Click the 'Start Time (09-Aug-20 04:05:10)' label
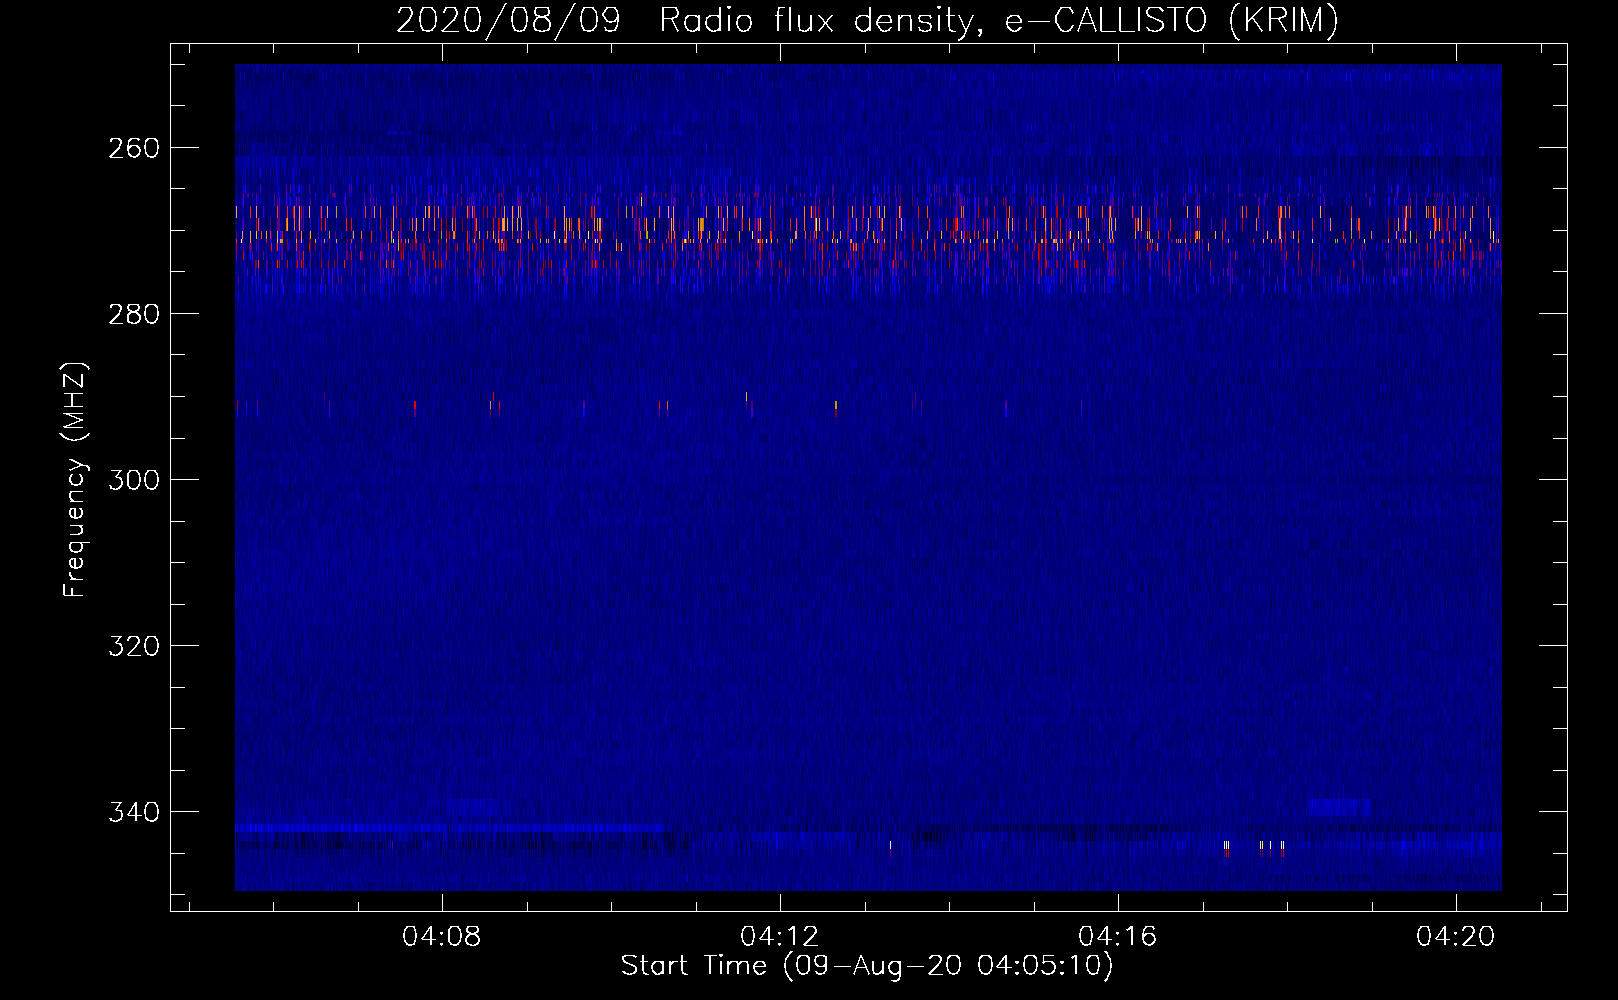This screenshot has width=1618, height=1000. click(867, 966)
